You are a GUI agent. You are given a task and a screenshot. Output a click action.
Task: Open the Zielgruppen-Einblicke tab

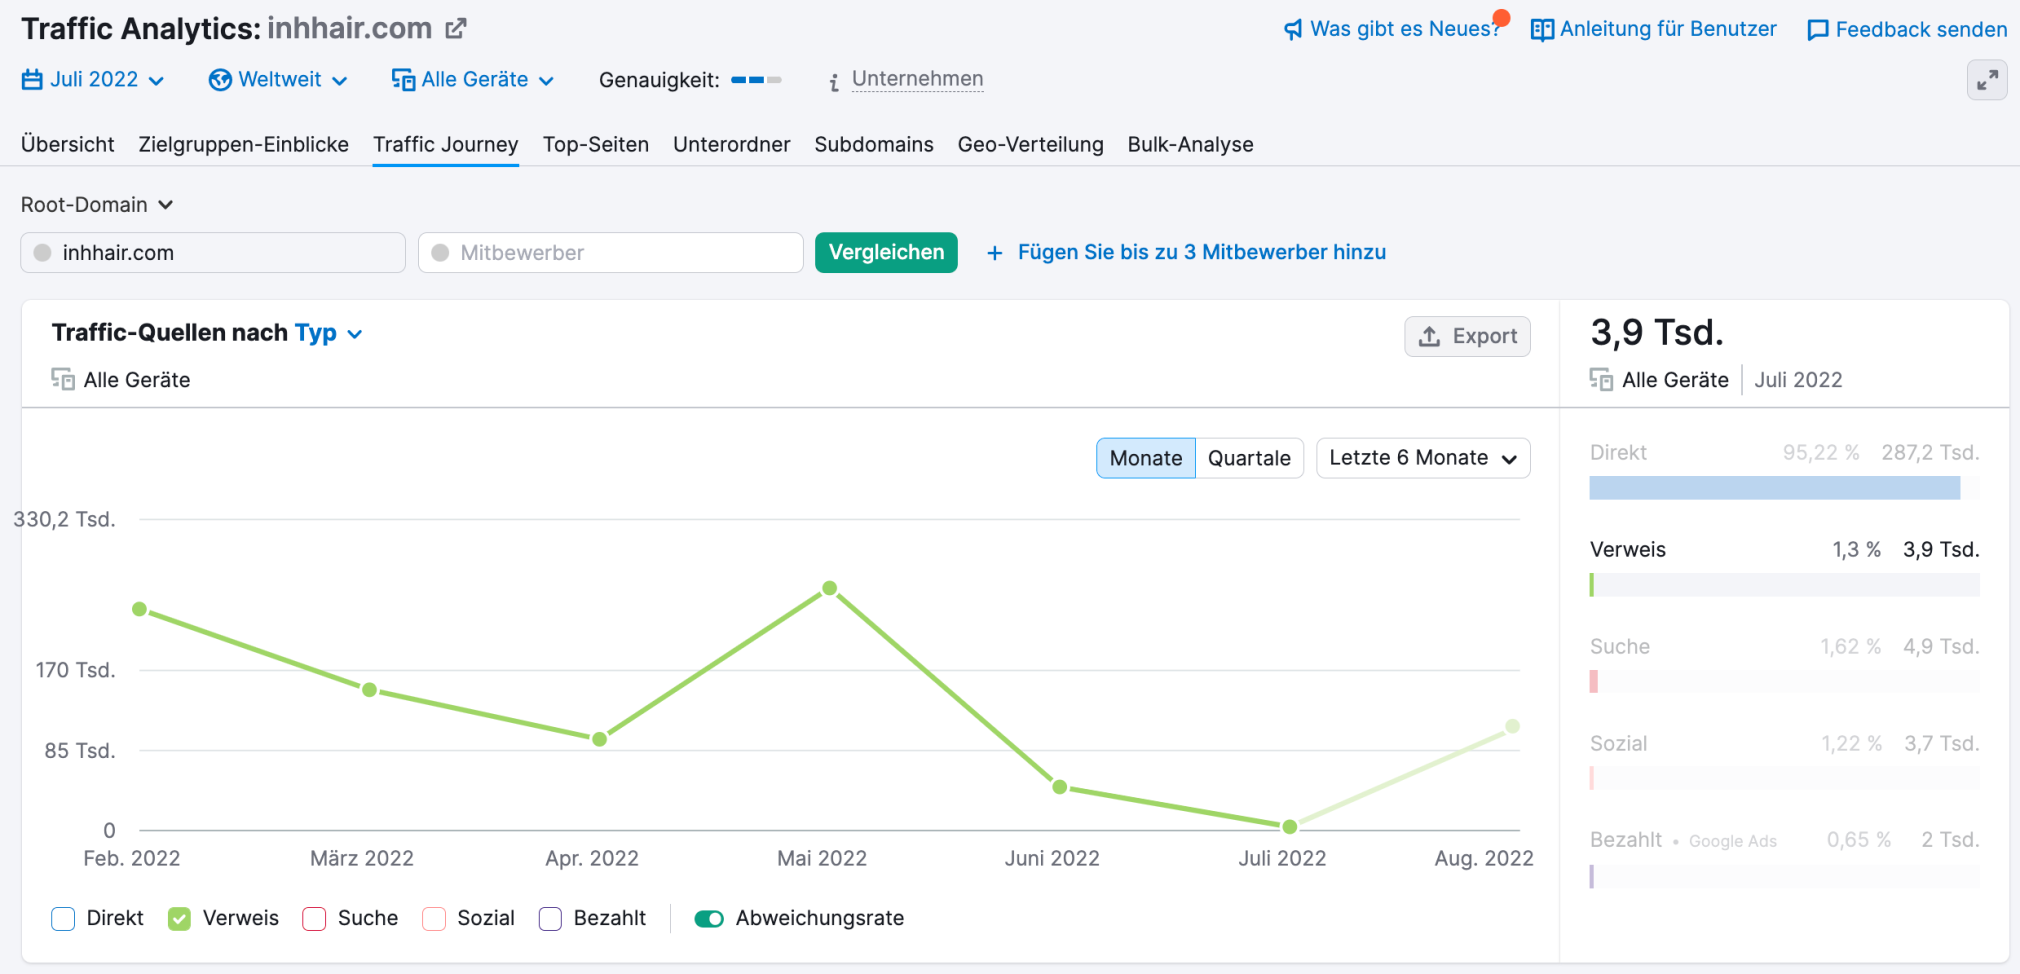pos(244,144)
